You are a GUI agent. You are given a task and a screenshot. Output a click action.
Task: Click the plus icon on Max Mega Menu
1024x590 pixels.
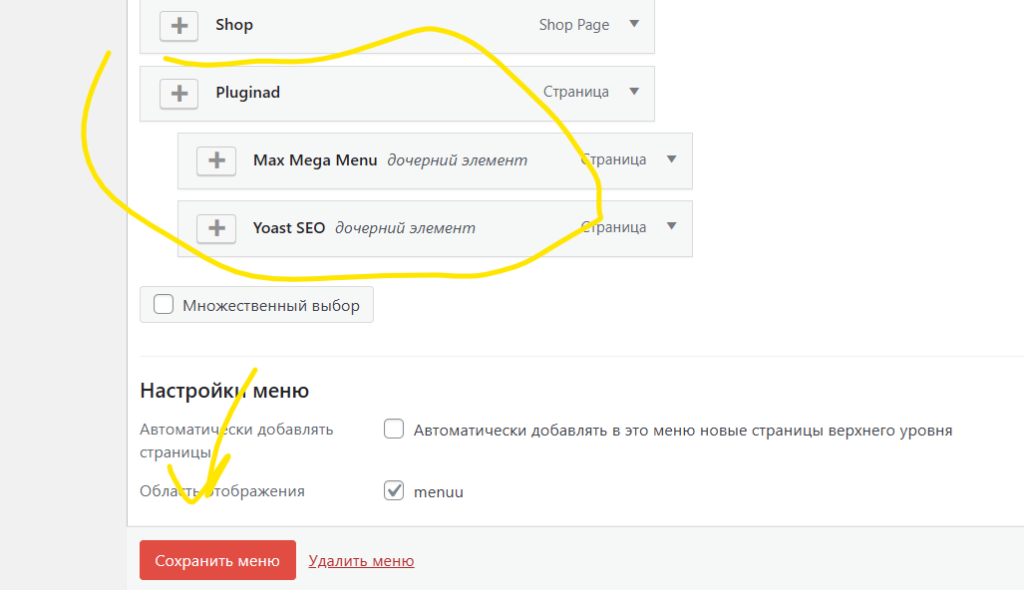[x=216, y=161]
